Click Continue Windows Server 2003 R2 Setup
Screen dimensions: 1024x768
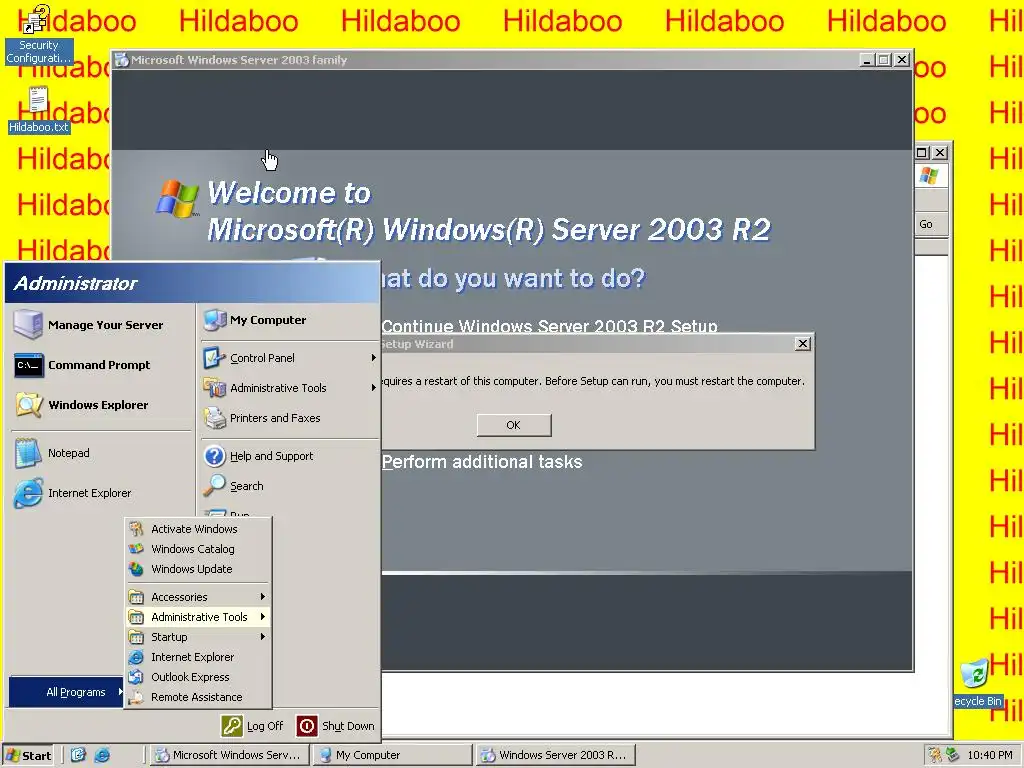(549, 326)
